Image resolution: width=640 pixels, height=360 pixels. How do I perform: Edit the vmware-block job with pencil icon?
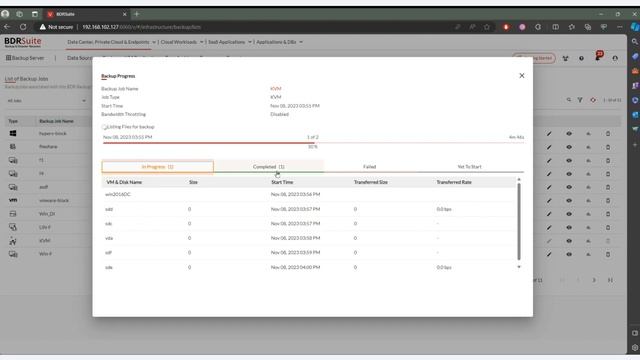[549, 201]
